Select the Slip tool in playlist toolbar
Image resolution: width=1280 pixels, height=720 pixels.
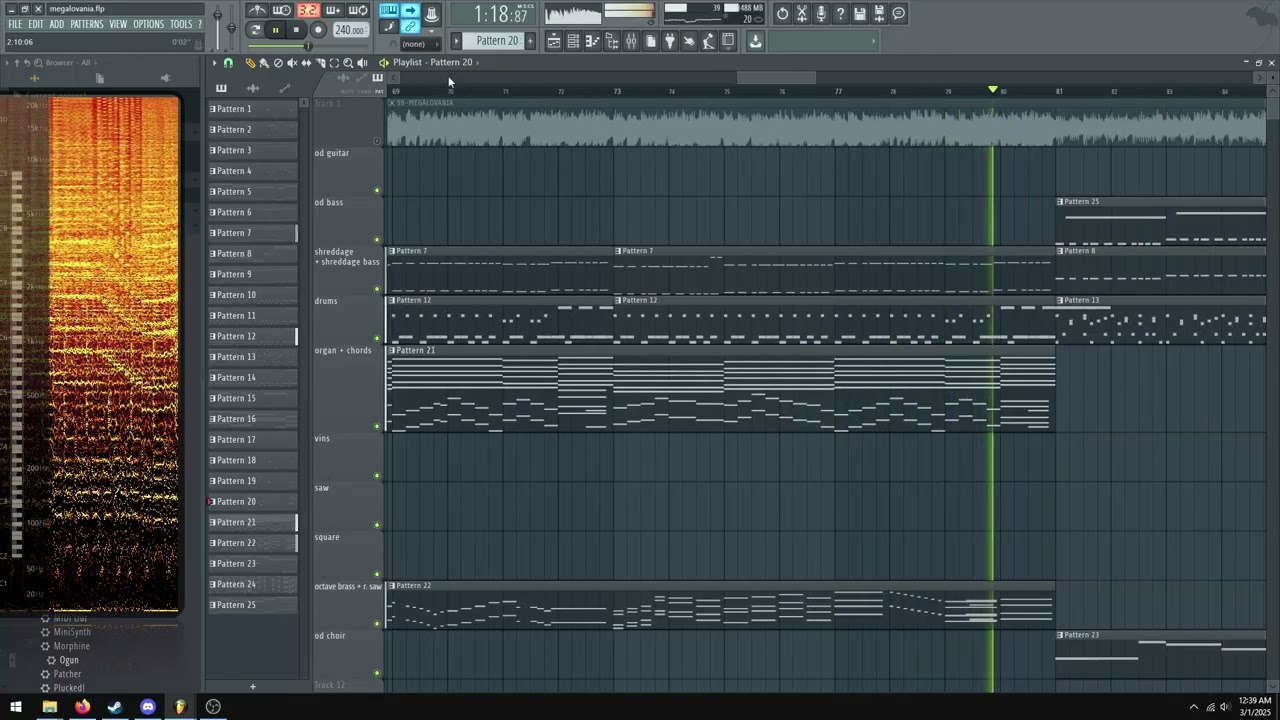306,62
